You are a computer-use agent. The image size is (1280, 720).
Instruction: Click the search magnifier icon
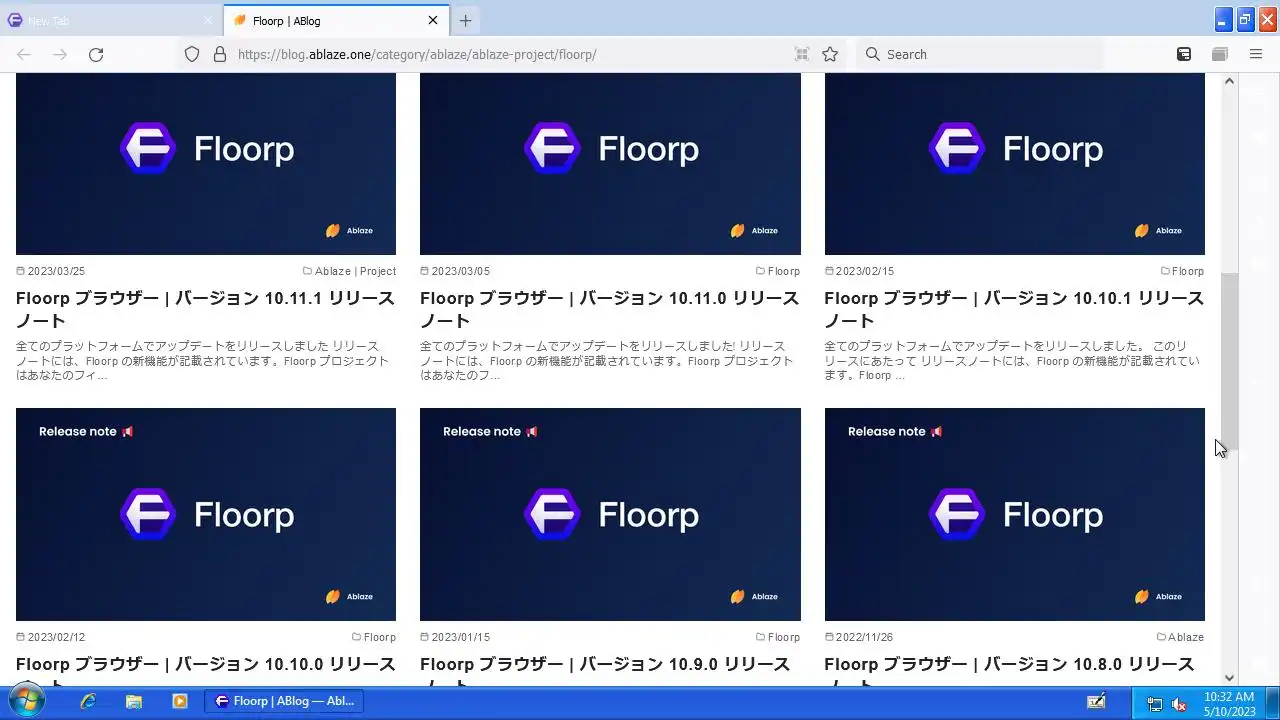[x=872, y=54]
